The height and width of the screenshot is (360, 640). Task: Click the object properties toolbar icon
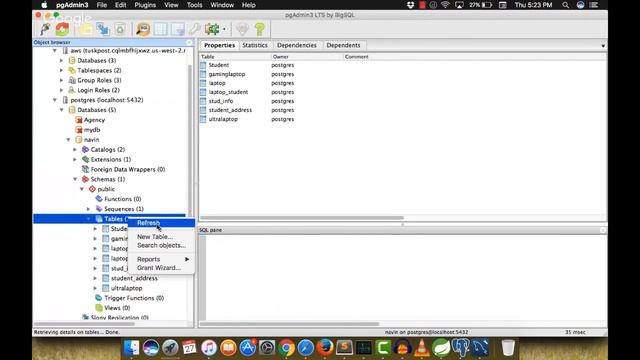click(85, 29)
